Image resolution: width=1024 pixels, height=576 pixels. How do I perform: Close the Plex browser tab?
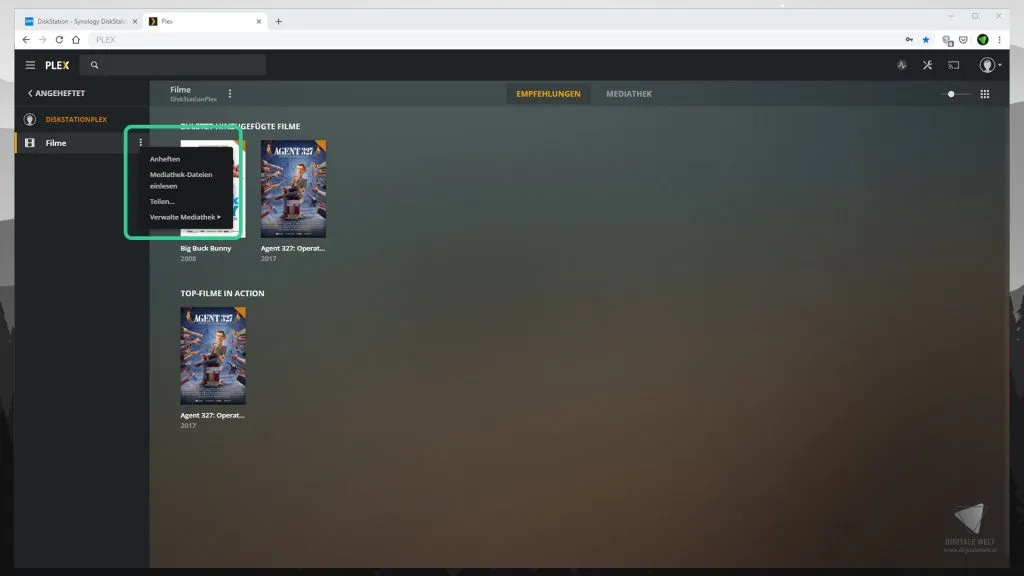[259, 22]
